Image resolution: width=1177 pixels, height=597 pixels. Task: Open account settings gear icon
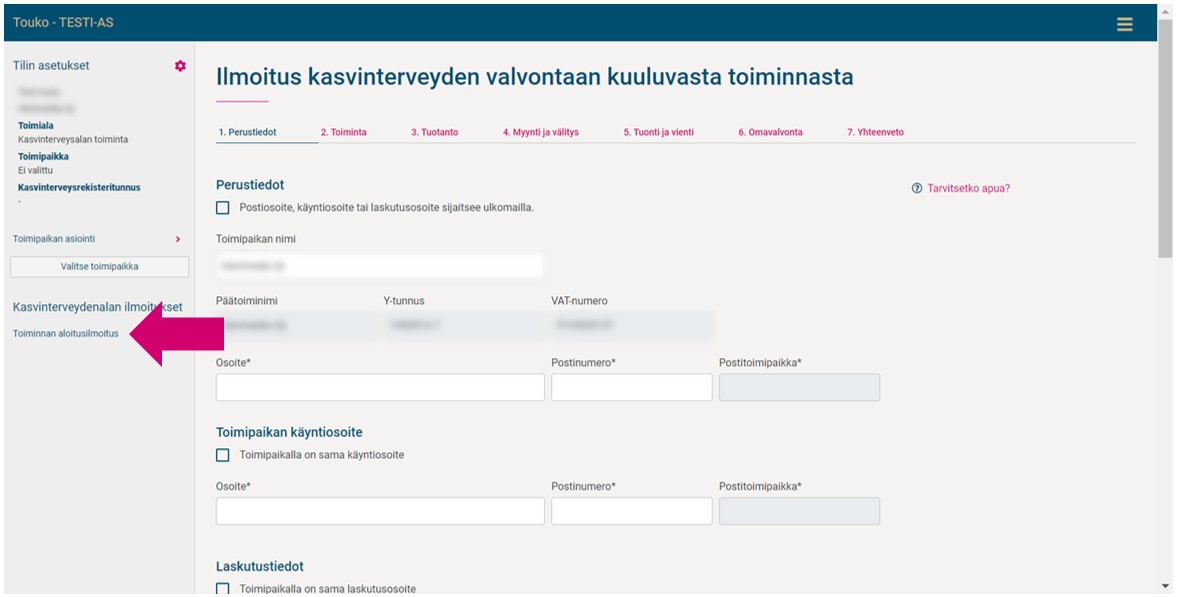click(180, 66)
